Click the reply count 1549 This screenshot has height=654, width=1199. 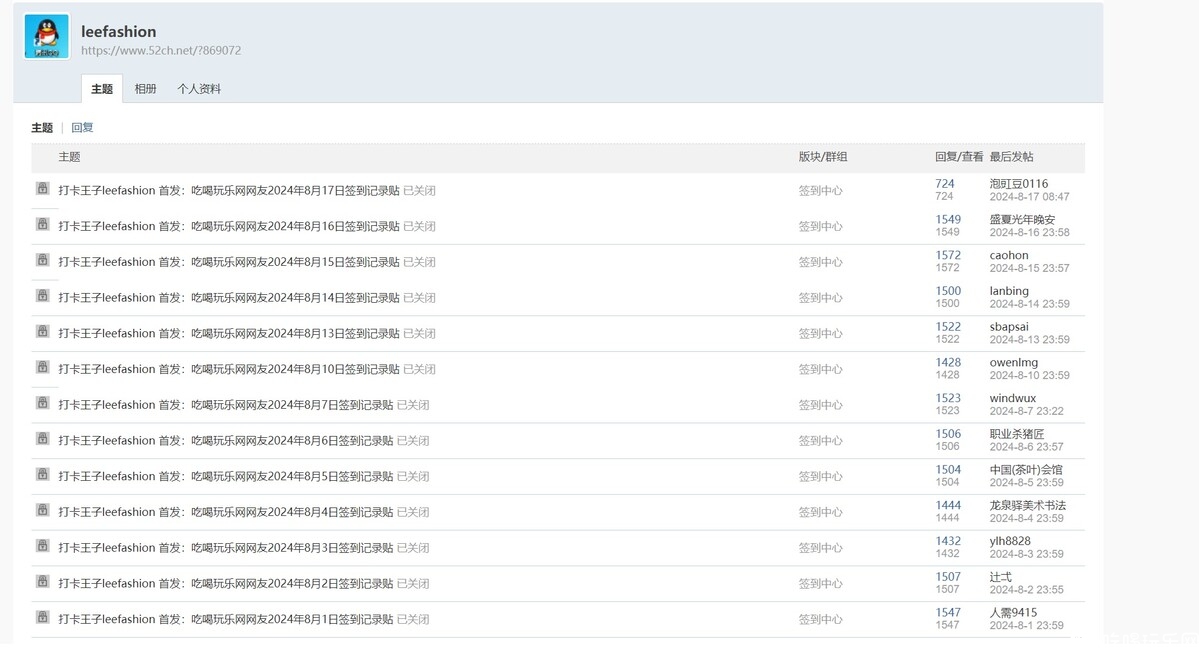pos(947,220)
